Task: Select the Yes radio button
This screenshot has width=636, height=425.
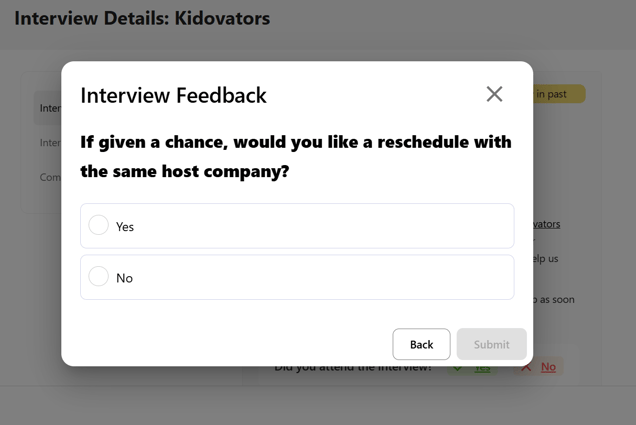Action: [99, 225]
